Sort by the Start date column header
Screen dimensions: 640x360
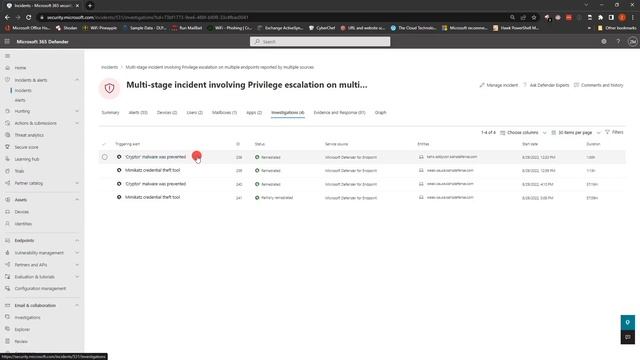(530, 144)
